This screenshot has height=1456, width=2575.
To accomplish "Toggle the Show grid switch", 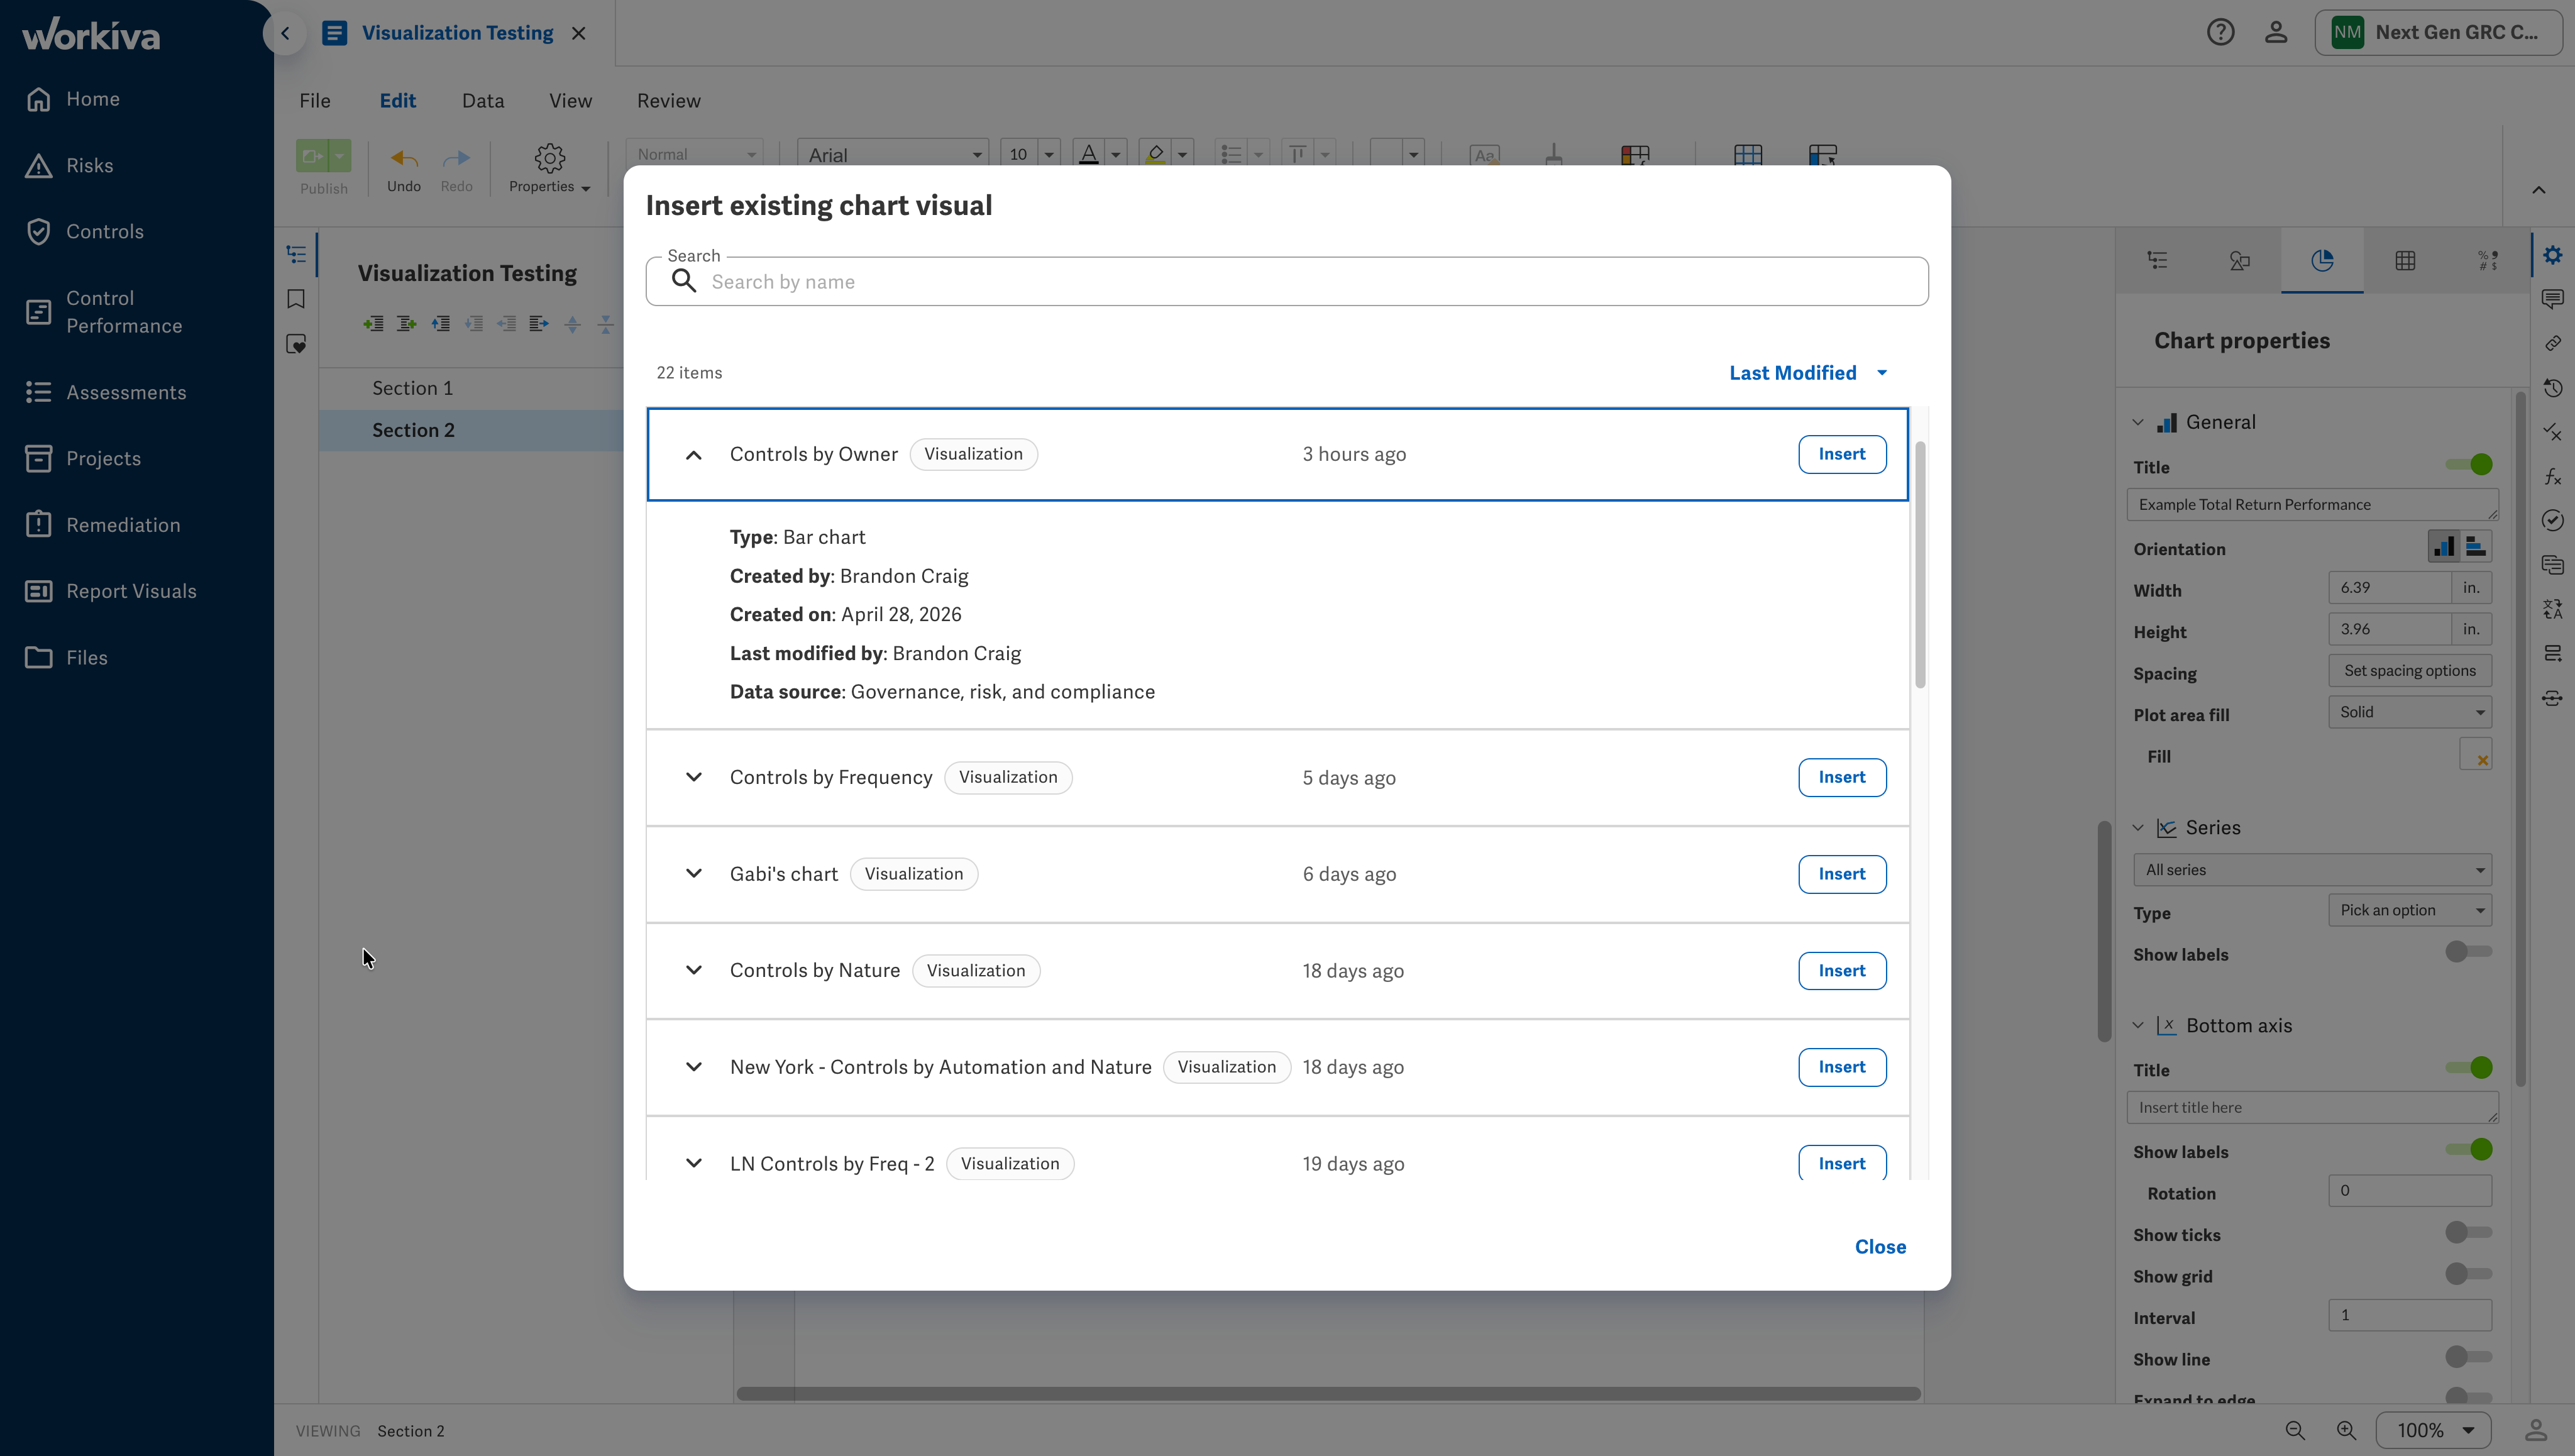I will point(2468,1274).
